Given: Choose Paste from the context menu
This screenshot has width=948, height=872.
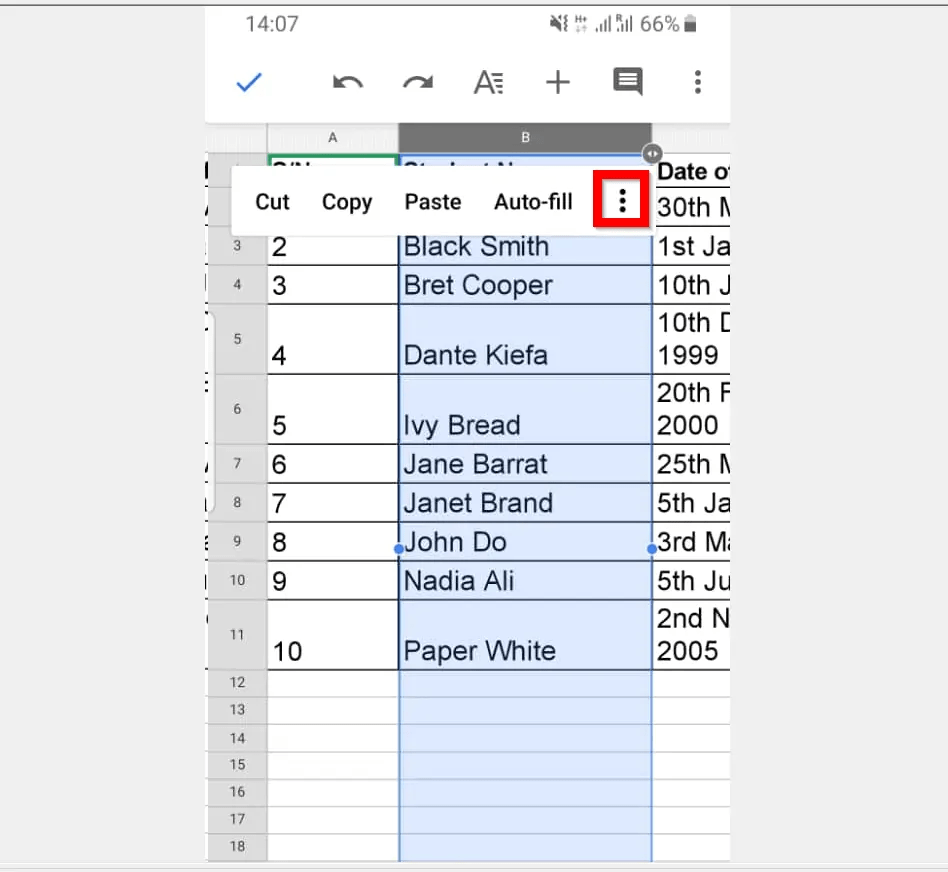Looking at the screenshot, I should (432, 201).
